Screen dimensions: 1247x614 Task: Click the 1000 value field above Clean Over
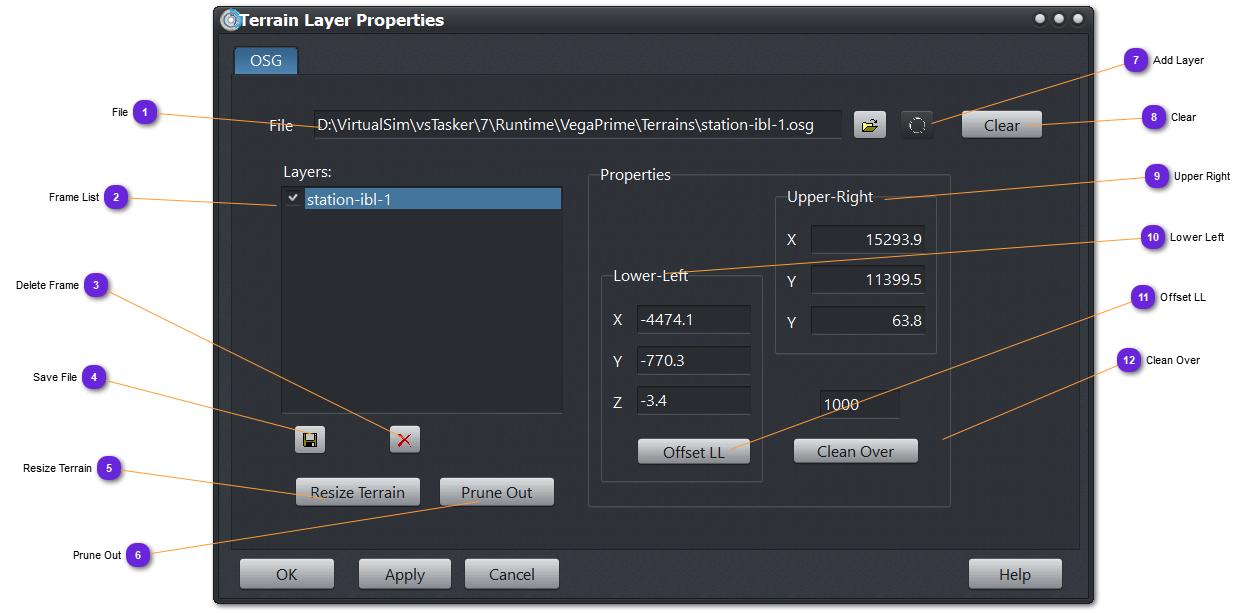pos(858,404)
